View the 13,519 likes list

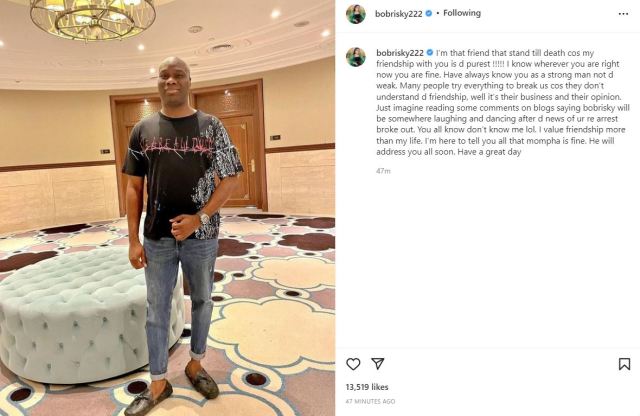367,387
